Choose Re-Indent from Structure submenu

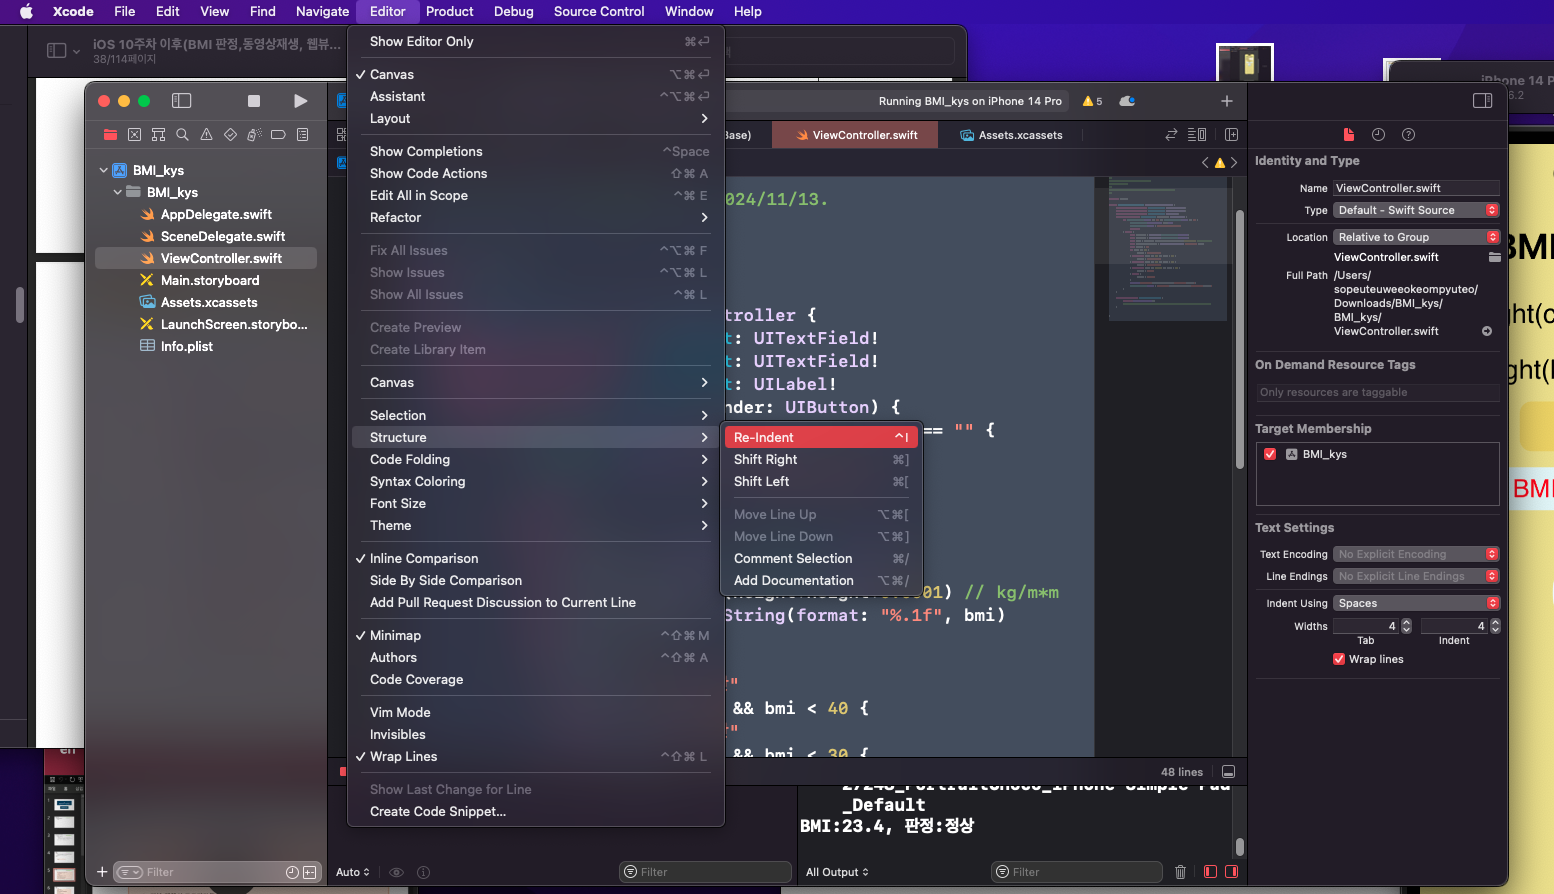[x=821, y=437]
